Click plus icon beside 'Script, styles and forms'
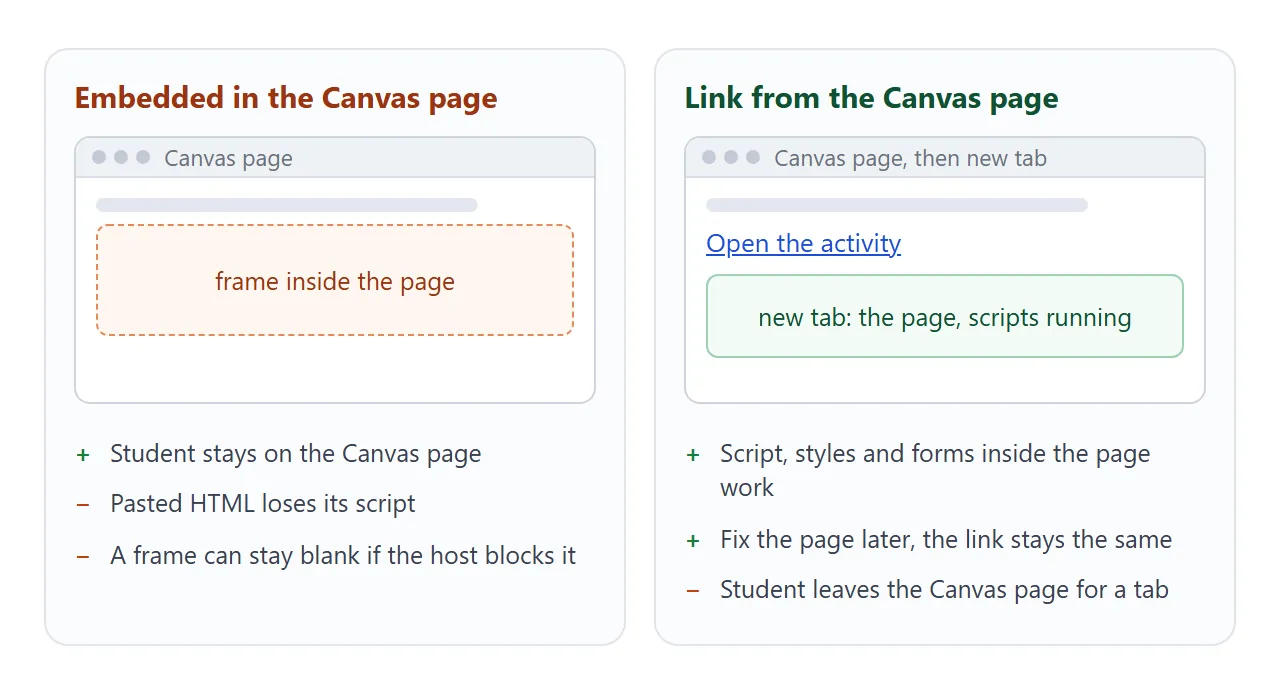This screenshot has height=690, width=1280. click(693, 455)
